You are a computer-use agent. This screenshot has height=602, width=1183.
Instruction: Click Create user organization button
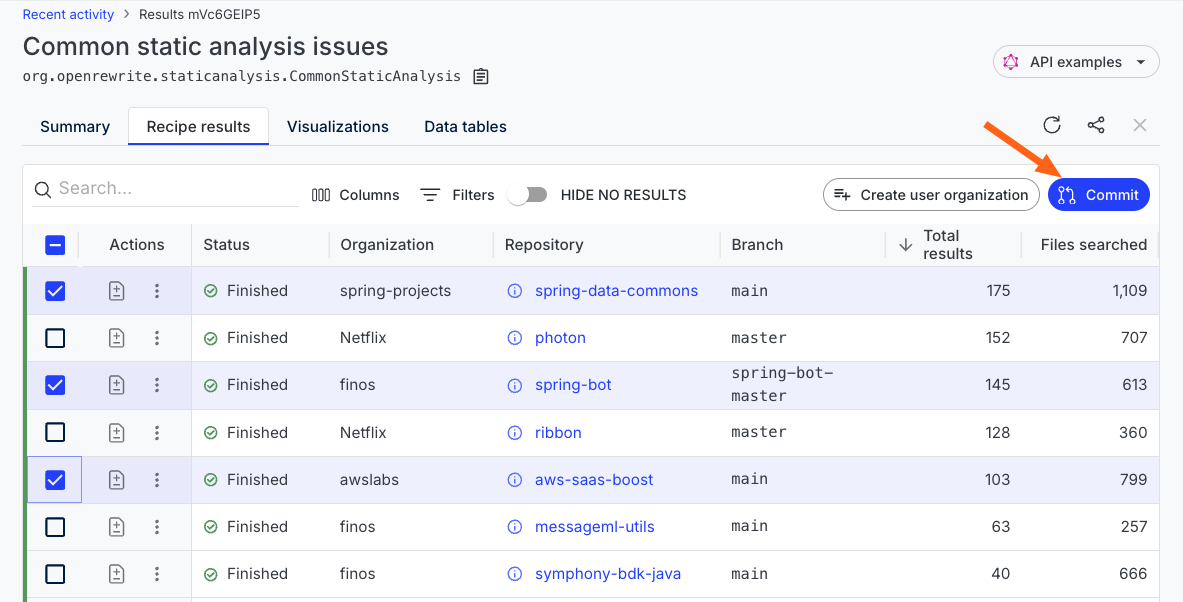pos(931,195)
